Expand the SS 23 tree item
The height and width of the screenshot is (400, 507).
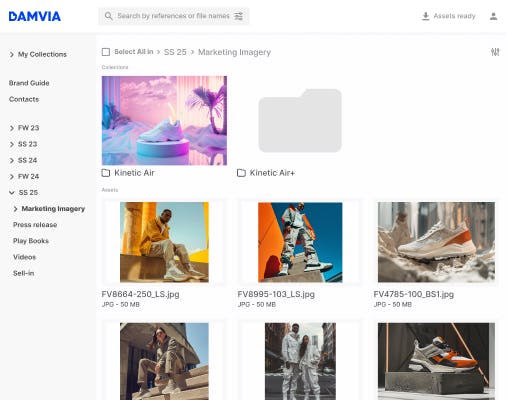12,144
